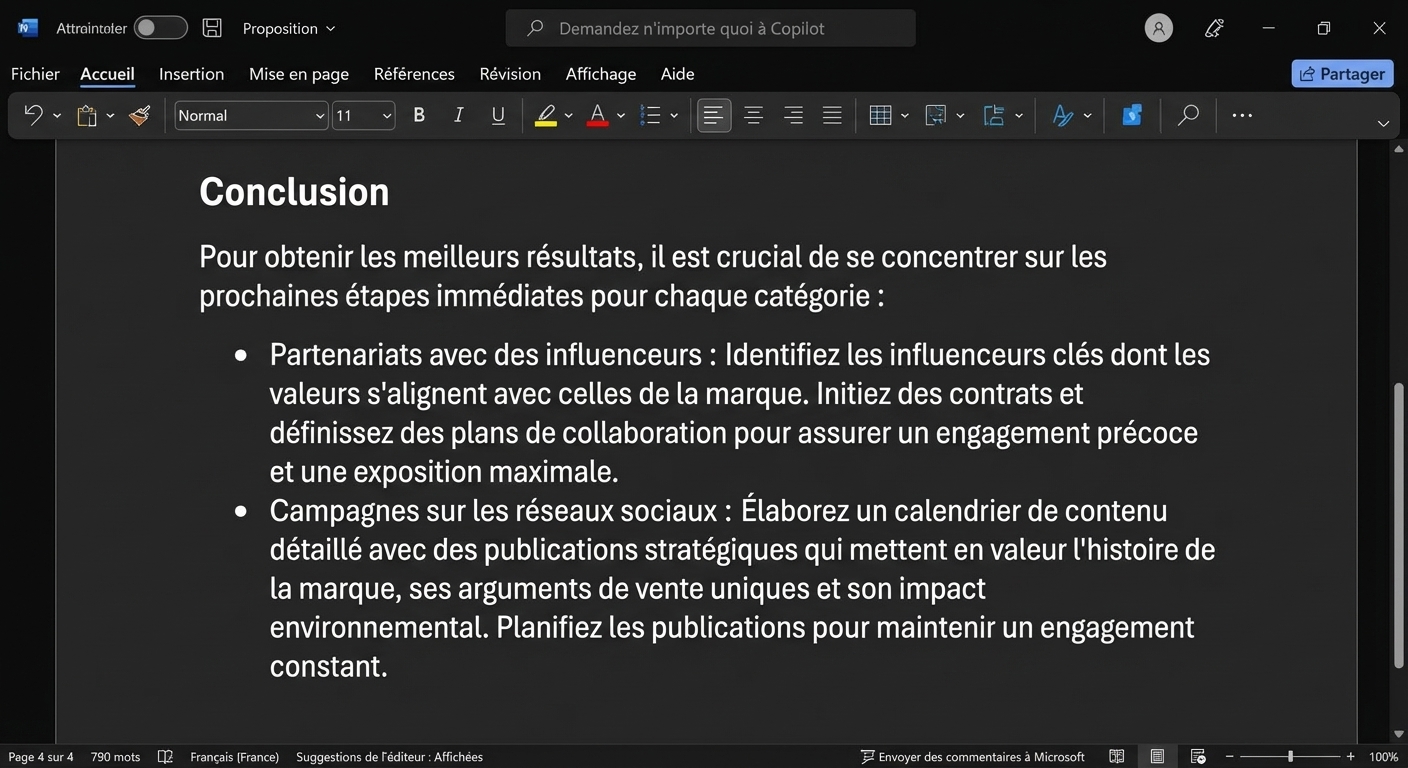Click the blue Copilot add-in icon
The width and height of the screenshot is (1408, 768).
click(x=1132, y=116)
